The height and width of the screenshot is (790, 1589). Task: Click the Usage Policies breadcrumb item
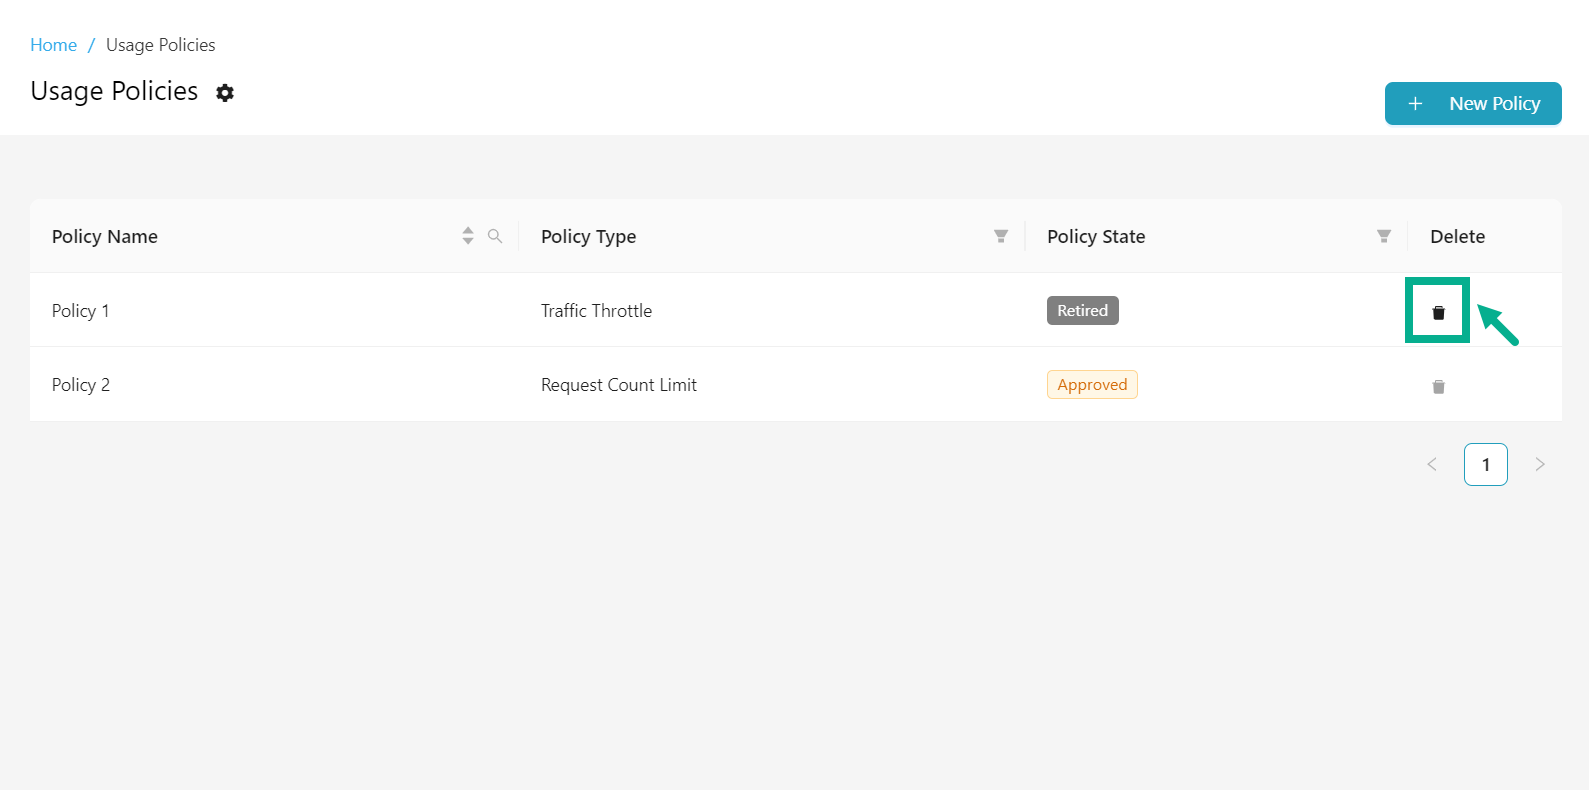(161, 45)
